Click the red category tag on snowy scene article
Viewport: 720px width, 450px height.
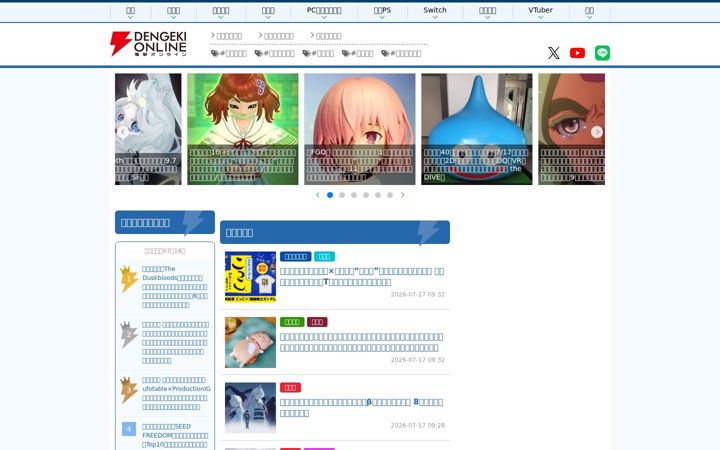(290, 388)
